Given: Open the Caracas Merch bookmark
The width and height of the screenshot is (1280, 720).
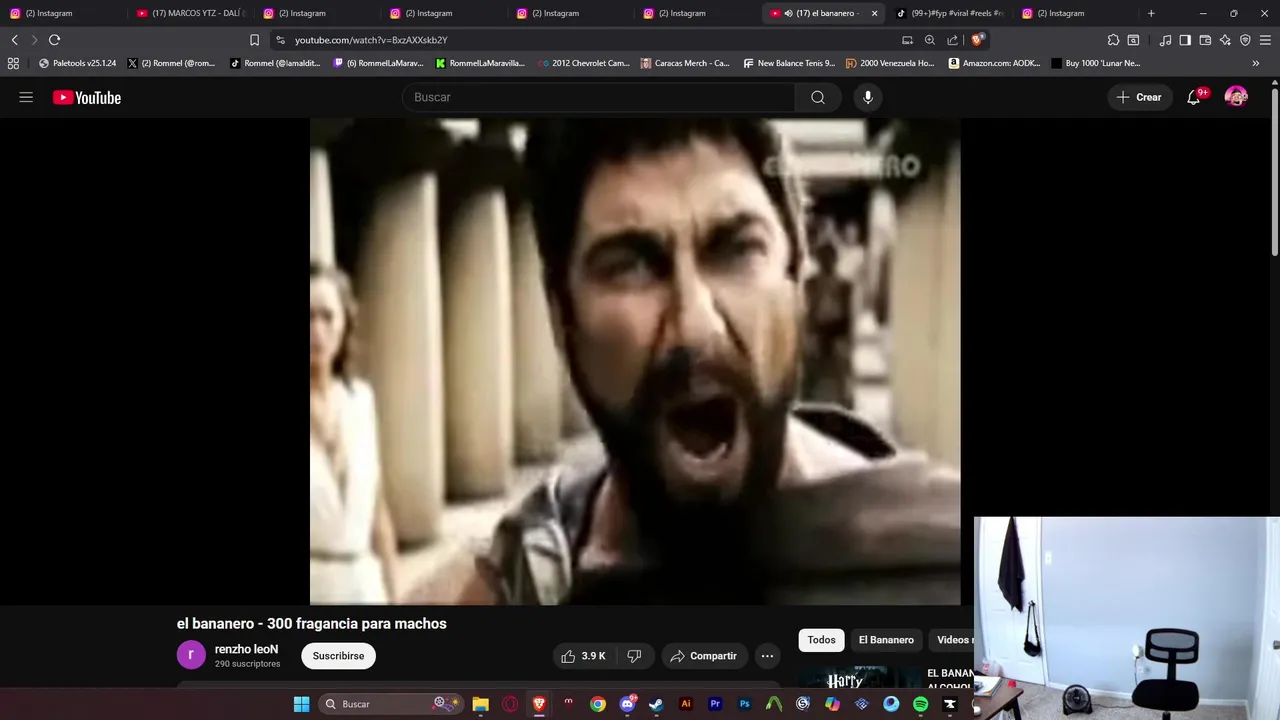Looking at the screenshot, I should [685, 63].
